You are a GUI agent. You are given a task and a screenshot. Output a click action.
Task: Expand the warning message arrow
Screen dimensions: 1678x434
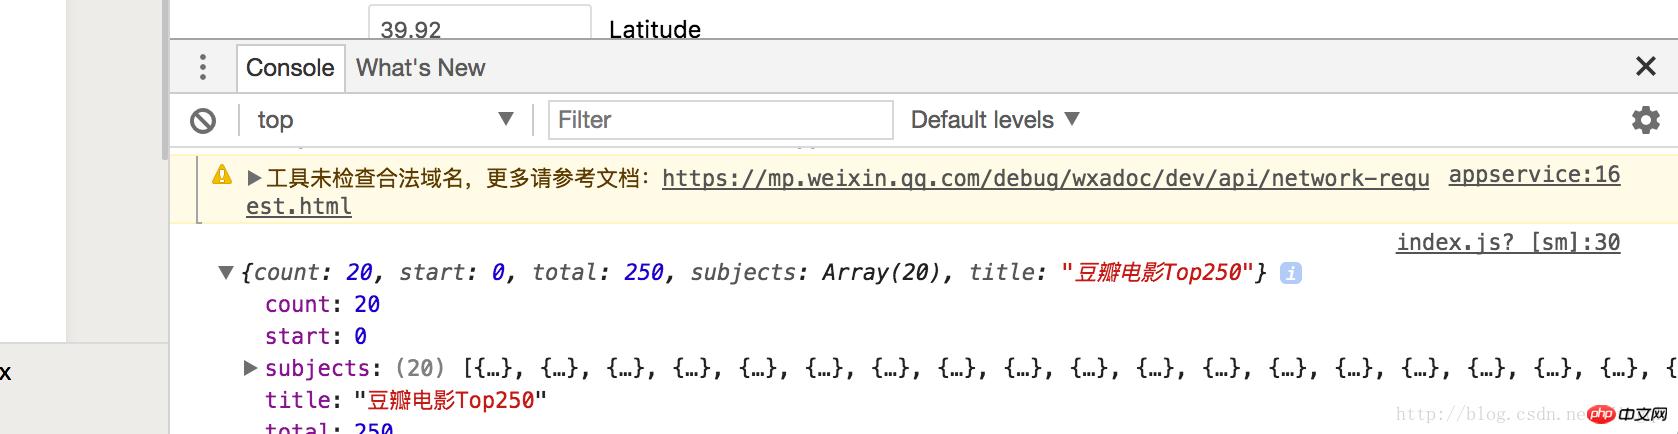pos(254,178)
